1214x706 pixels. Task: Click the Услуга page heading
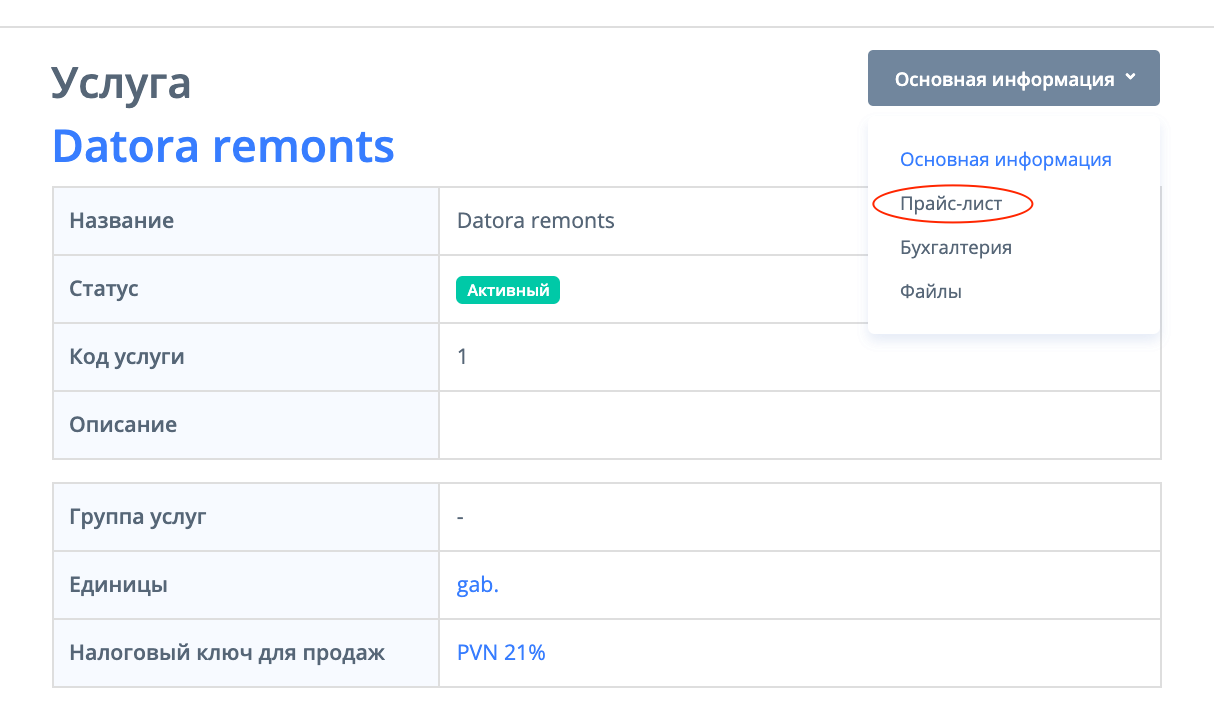(121, 83)
